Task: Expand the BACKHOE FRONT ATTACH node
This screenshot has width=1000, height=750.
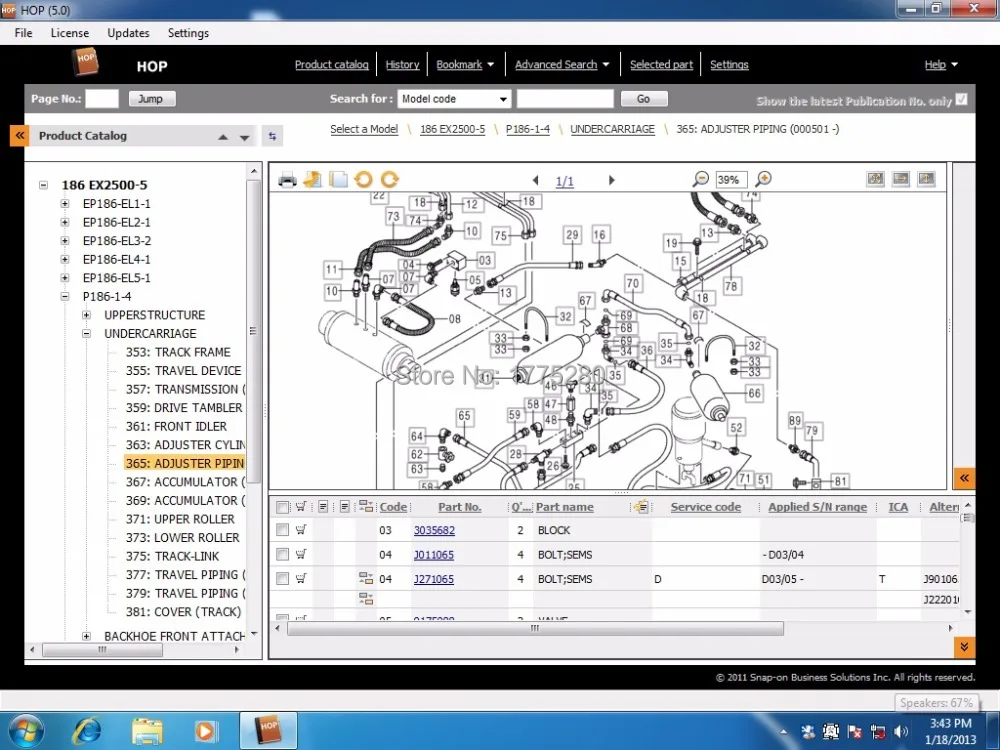Action: coord(87,636)
